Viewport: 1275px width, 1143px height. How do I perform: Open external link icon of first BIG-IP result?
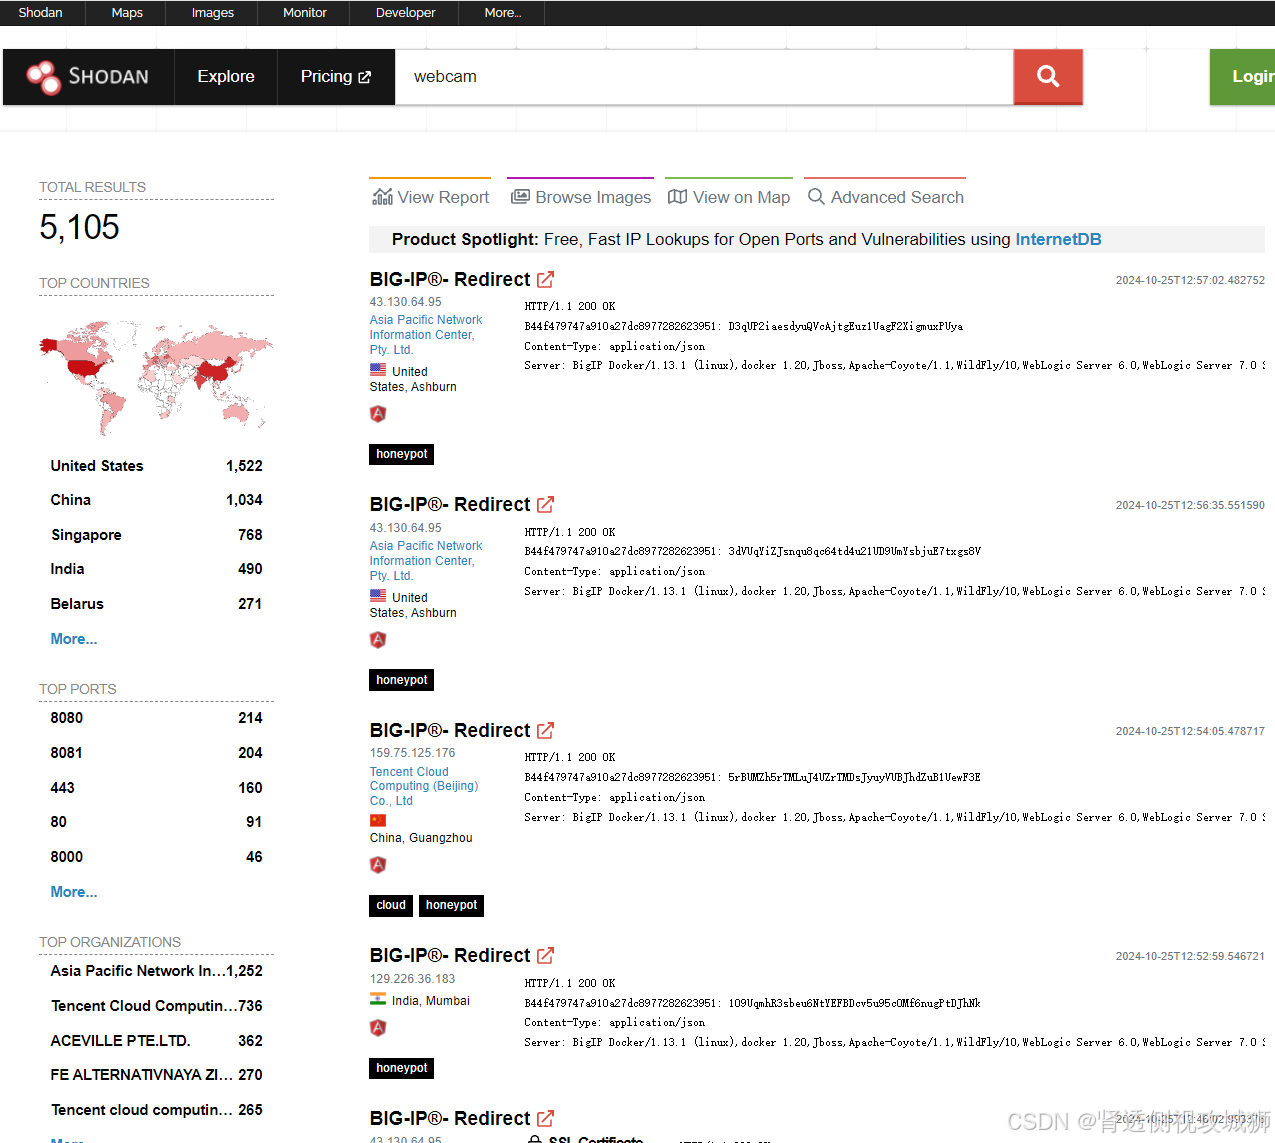[x=545, y=280]
